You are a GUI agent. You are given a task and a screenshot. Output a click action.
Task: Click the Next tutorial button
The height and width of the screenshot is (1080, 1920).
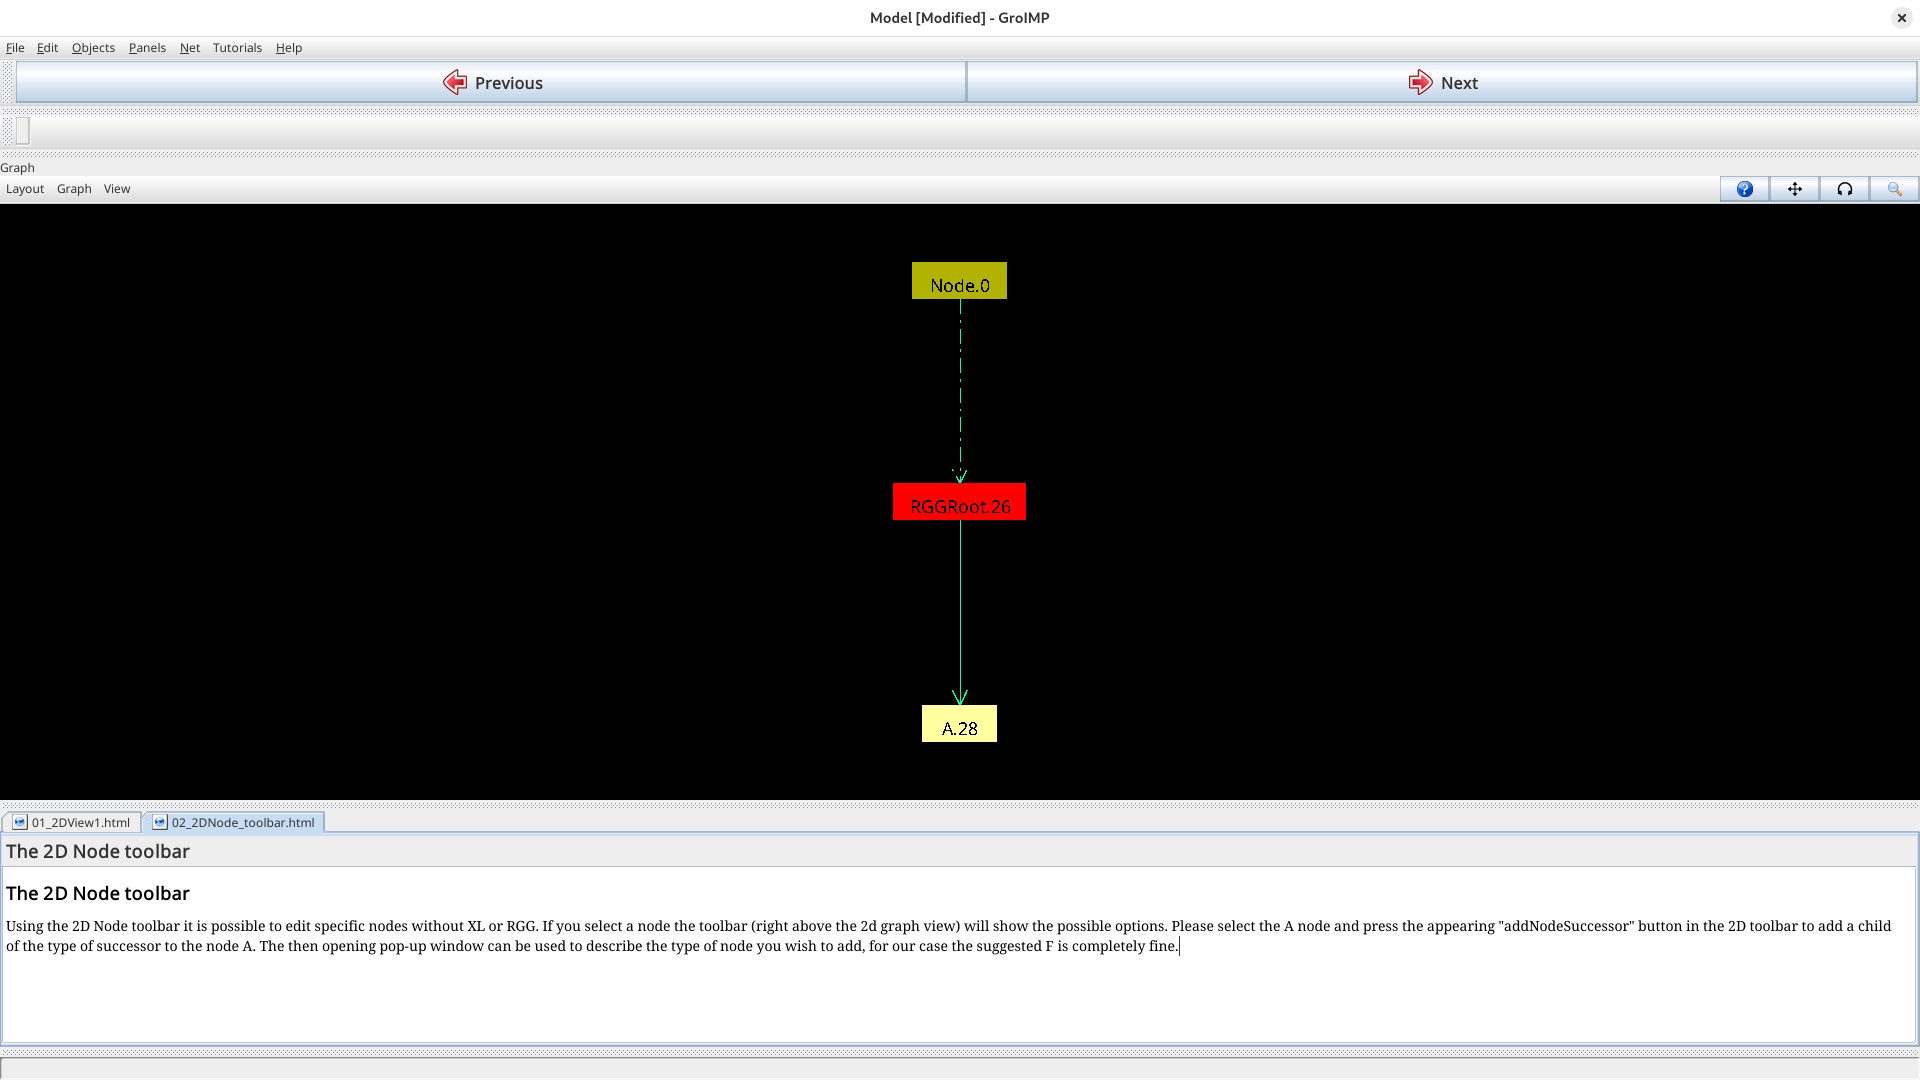[1441, 83]
